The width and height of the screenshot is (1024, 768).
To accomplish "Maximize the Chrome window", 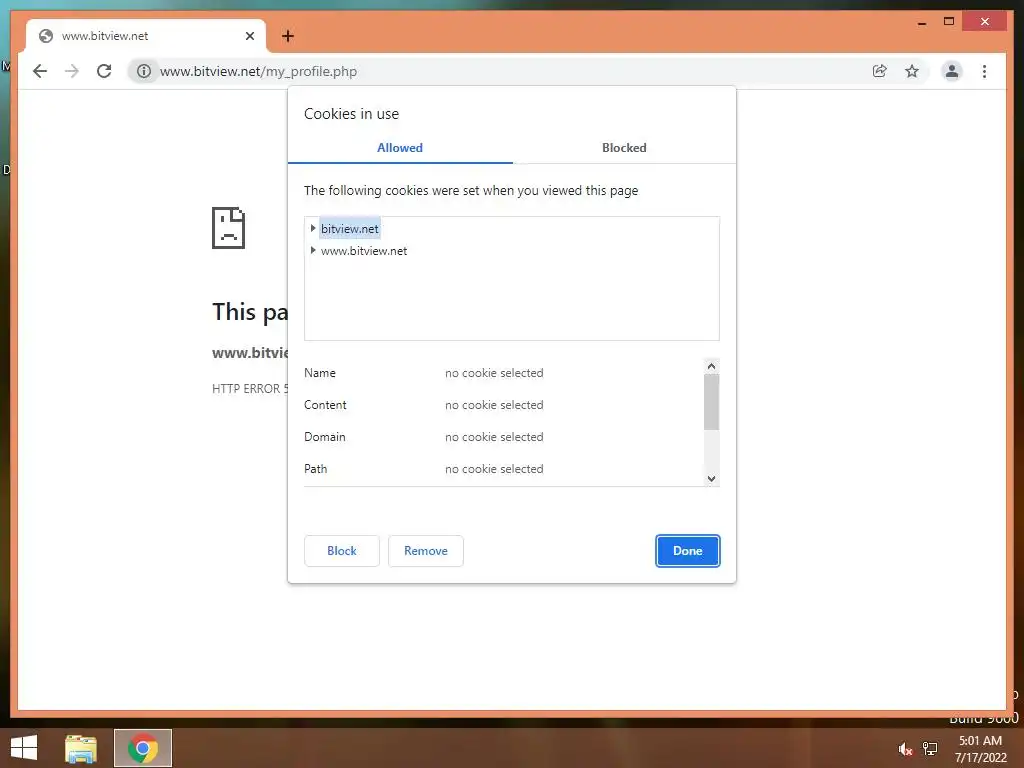I will [x=949, y=22].
